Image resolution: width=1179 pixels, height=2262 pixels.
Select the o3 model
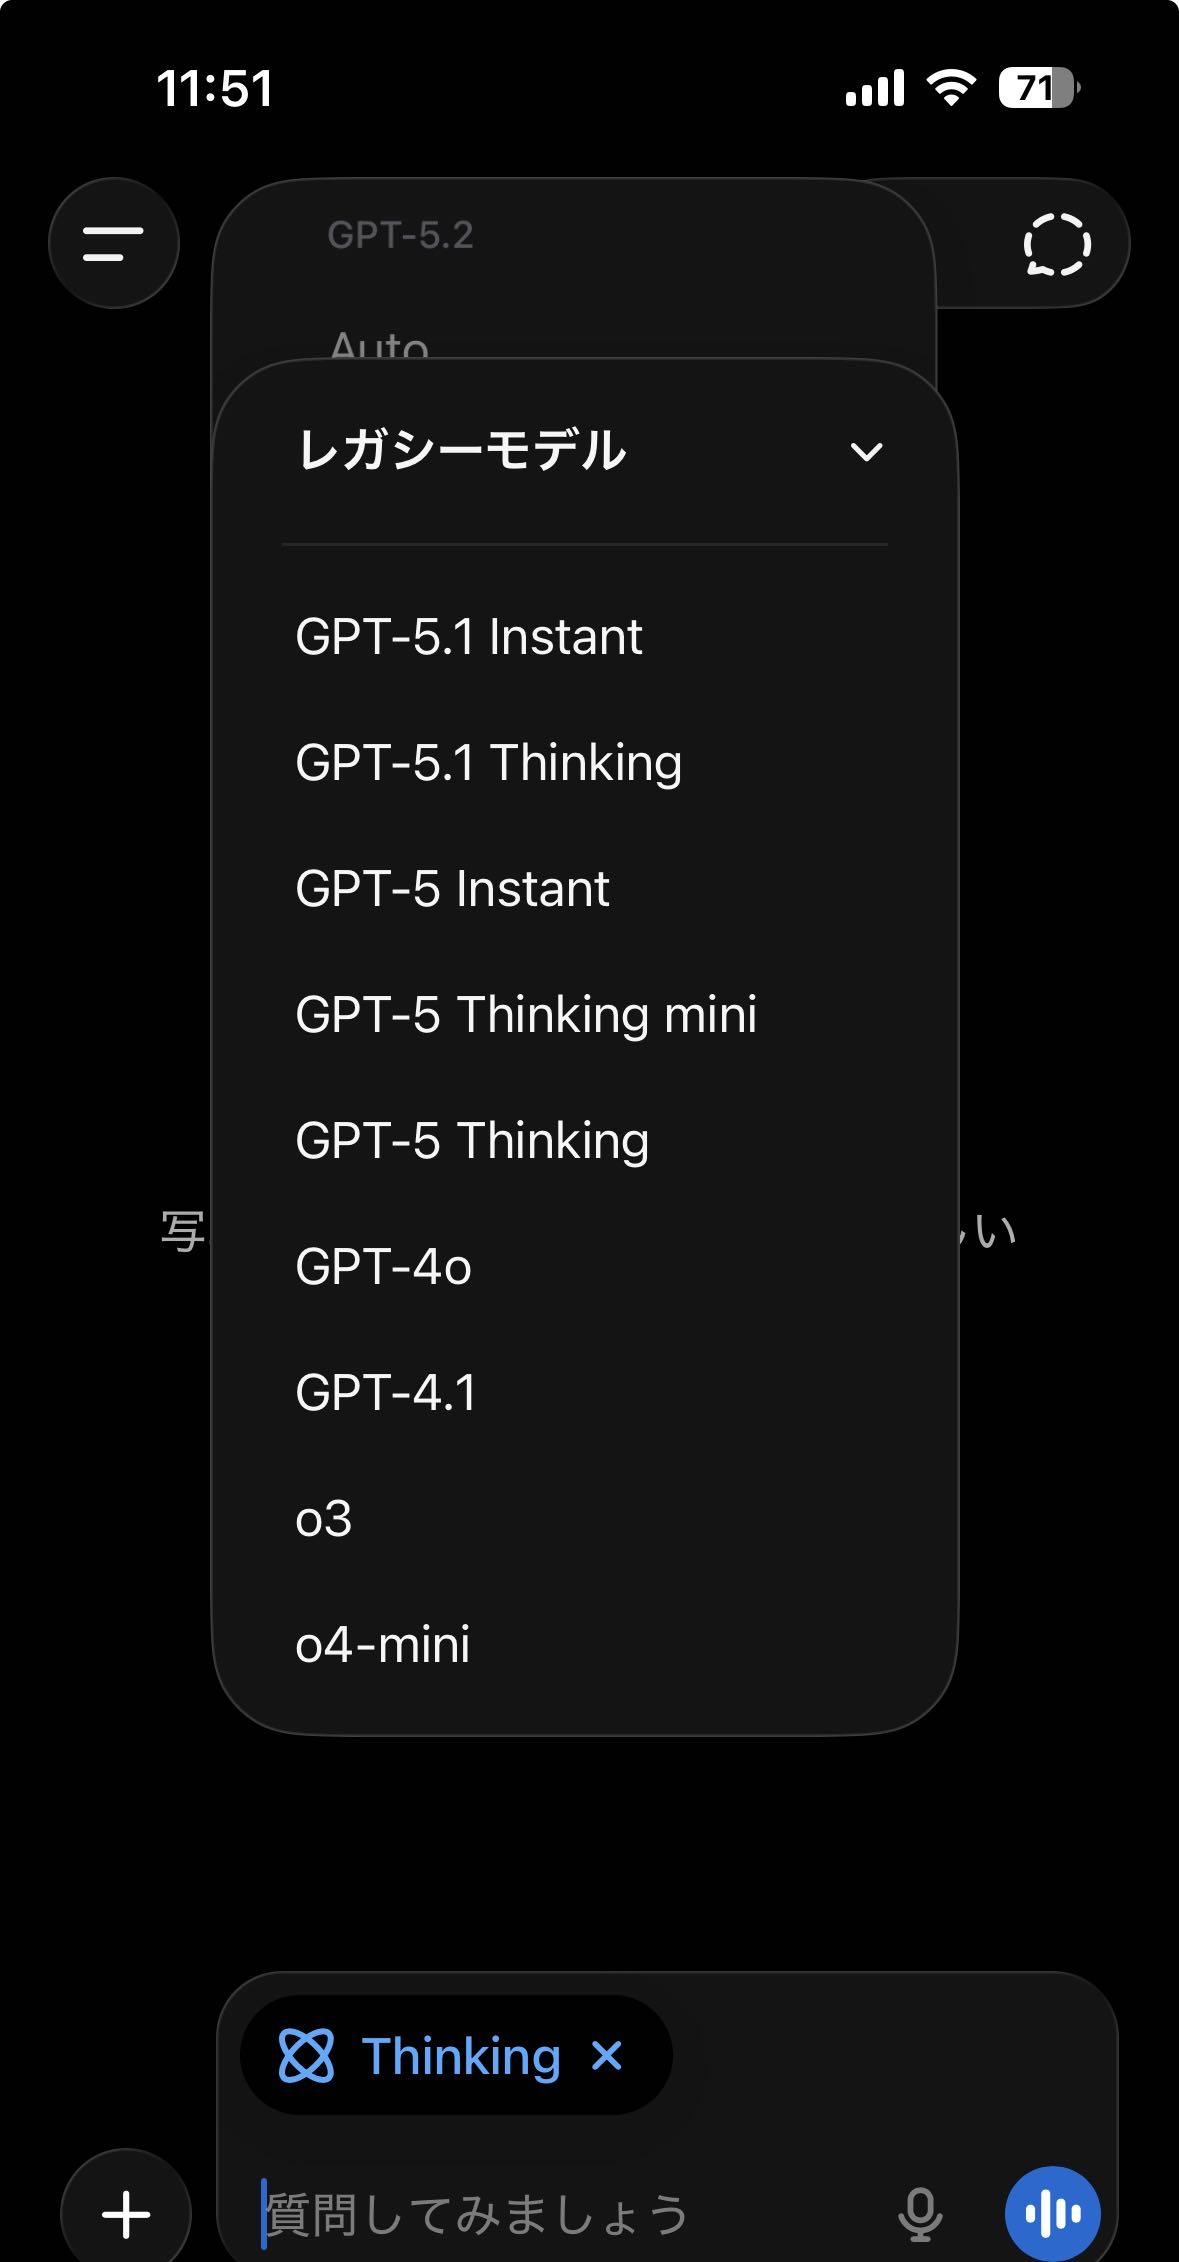[x=324, y=1519]
